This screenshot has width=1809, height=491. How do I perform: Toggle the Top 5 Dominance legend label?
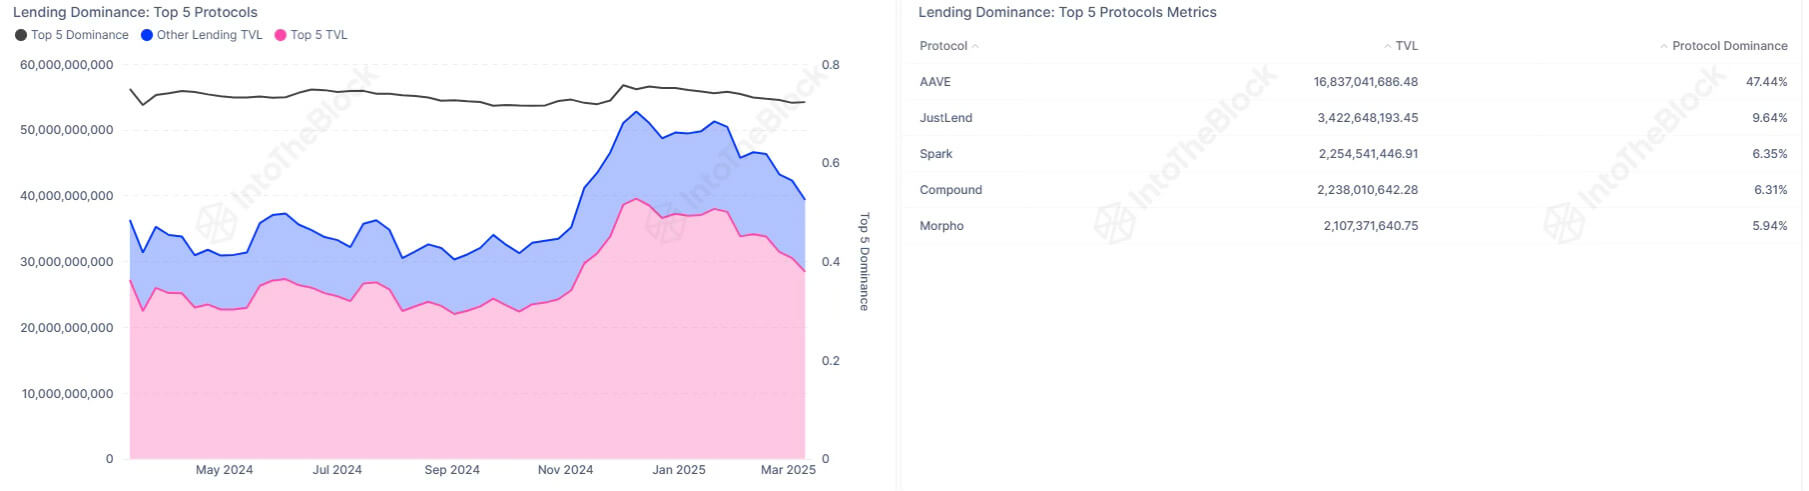[x=80, y=35]
